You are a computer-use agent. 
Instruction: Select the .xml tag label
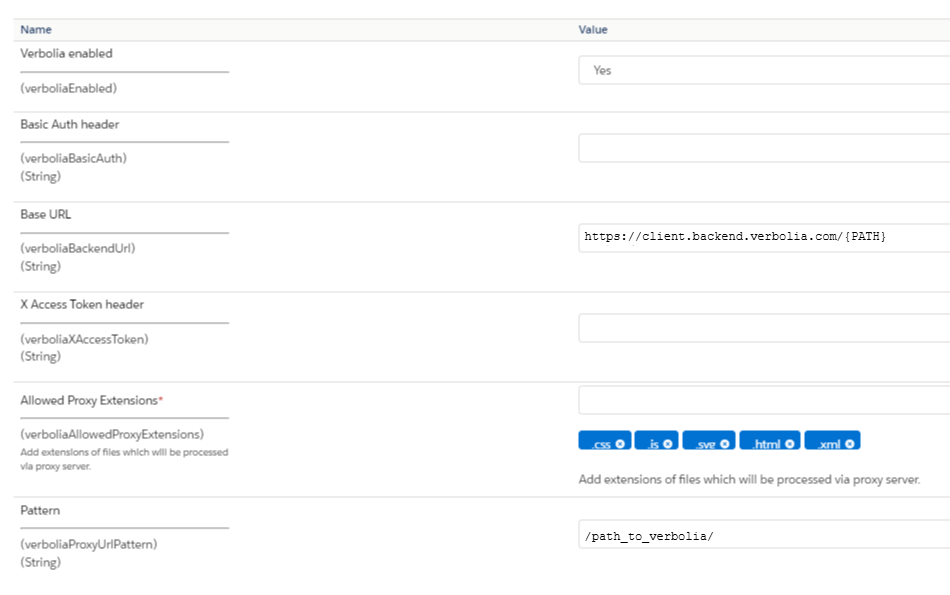pos(827,443)
